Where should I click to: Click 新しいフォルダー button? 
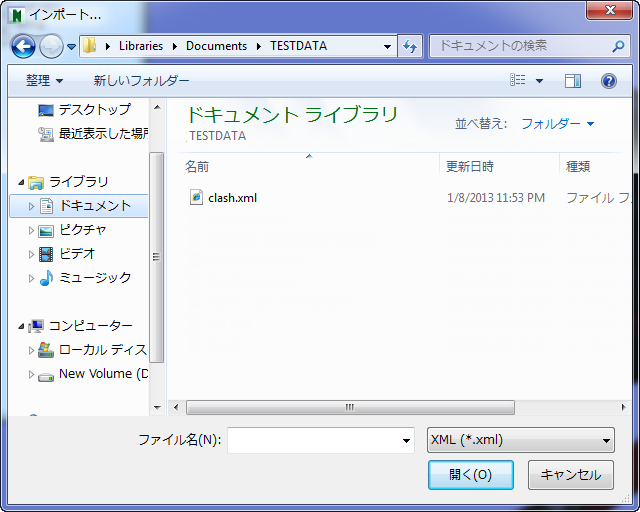click(141, 80)
